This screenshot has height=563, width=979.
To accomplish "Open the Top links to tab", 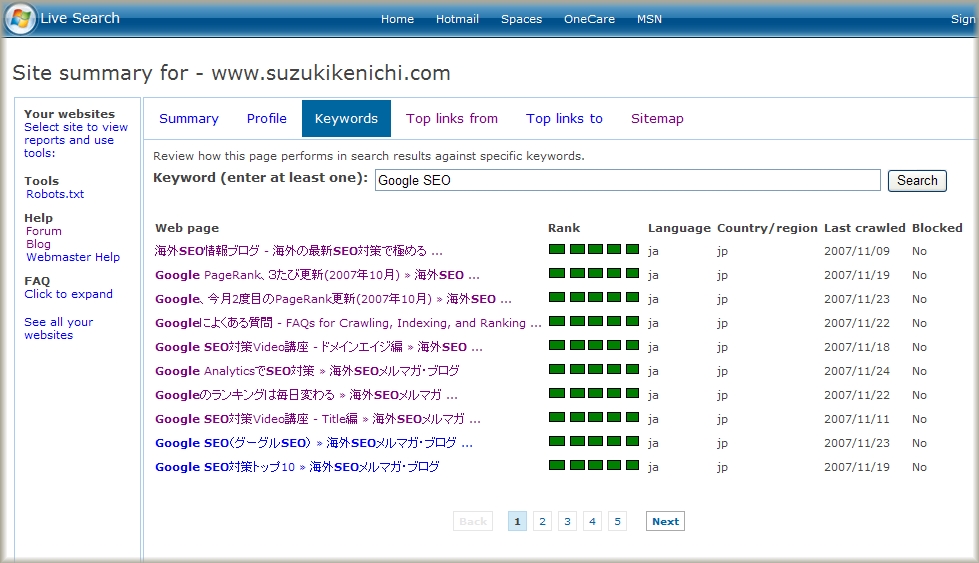I will (x=564, y=119).
